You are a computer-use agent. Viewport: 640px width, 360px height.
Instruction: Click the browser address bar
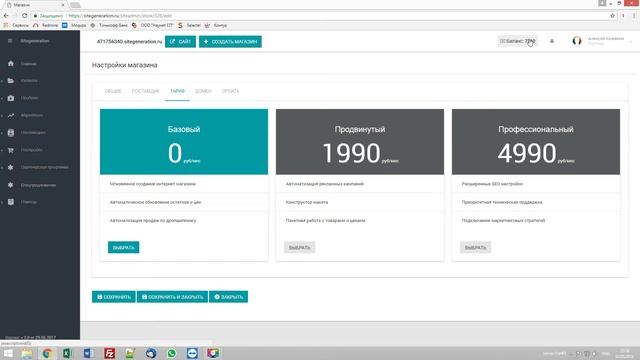click(x=322, y=16)
